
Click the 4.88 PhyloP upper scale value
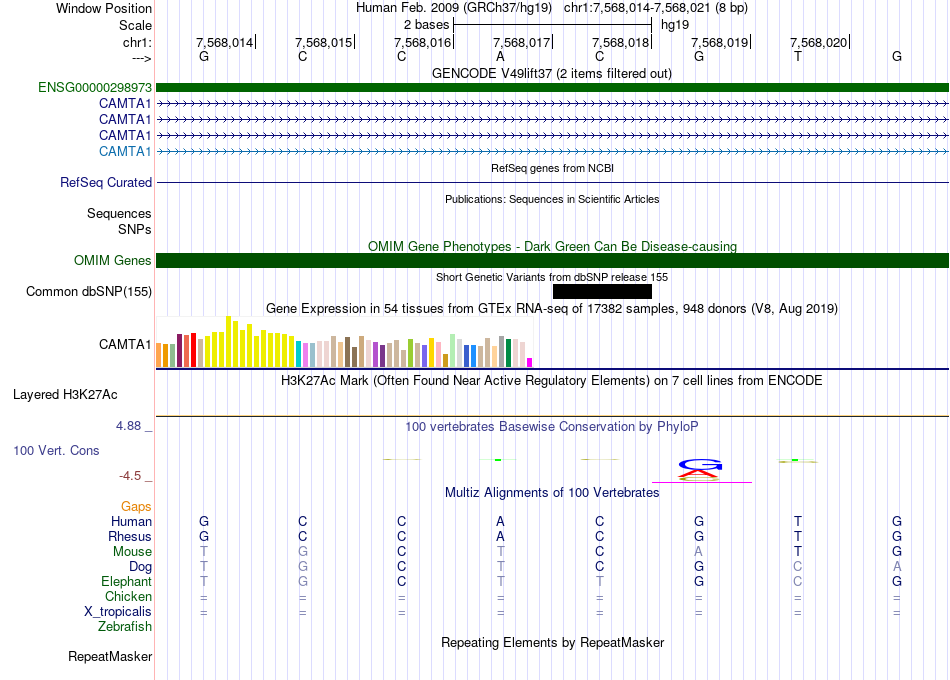129,426
